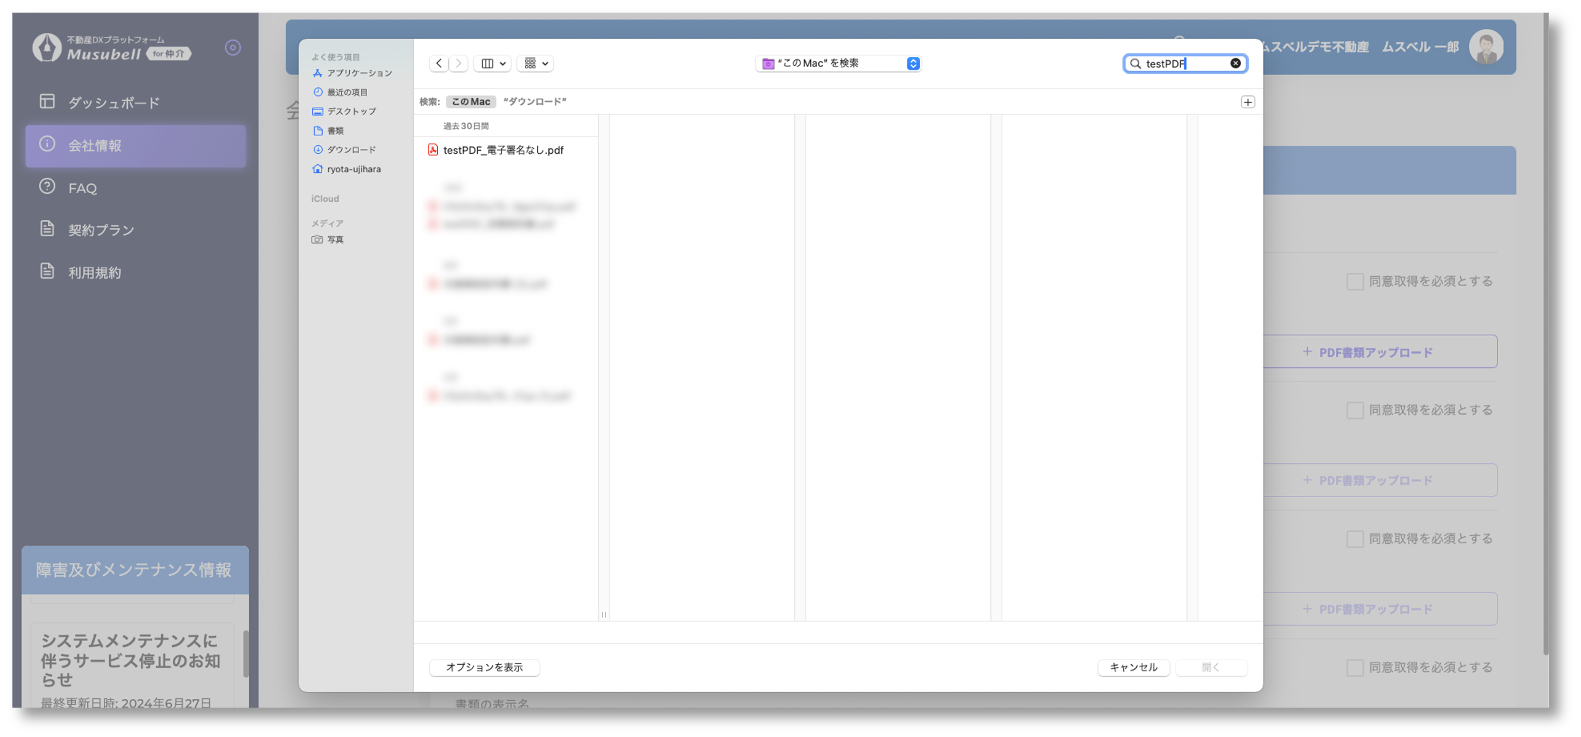Check the first 同意取得を必須とする checkbox
Image resolution: width=1581 pixels, height=737 pixels.
(1355, 282)
